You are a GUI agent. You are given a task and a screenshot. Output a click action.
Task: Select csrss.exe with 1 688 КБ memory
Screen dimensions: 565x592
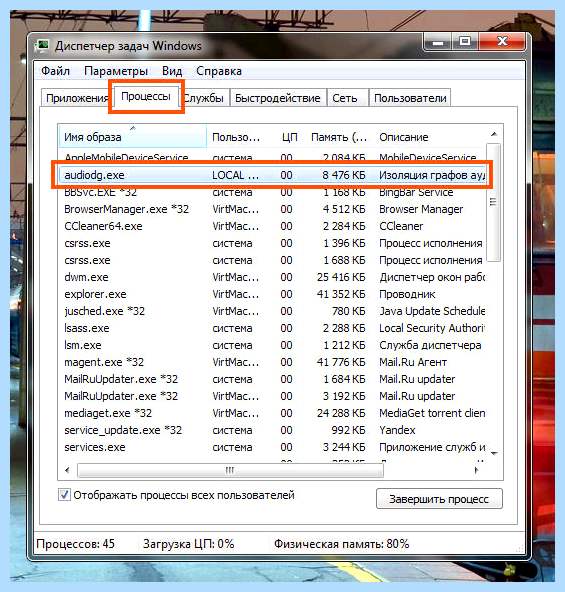[272, 260]
